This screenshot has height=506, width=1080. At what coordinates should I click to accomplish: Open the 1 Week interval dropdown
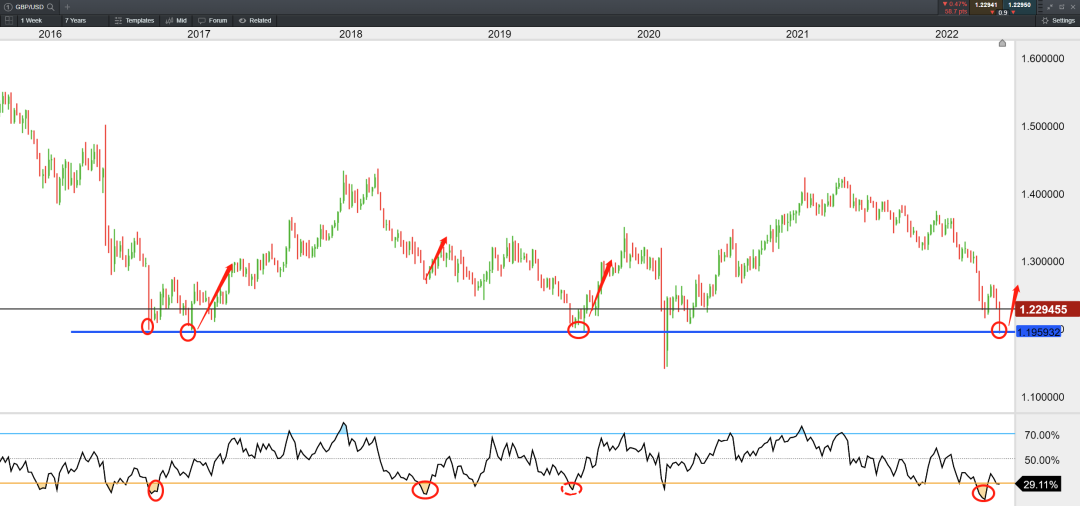[x=37, y=21]
